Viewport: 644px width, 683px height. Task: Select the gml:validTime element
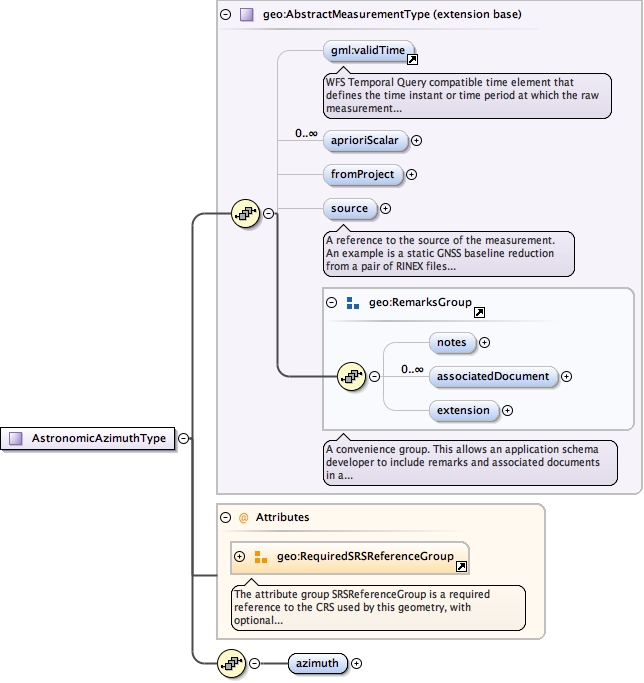369,51
